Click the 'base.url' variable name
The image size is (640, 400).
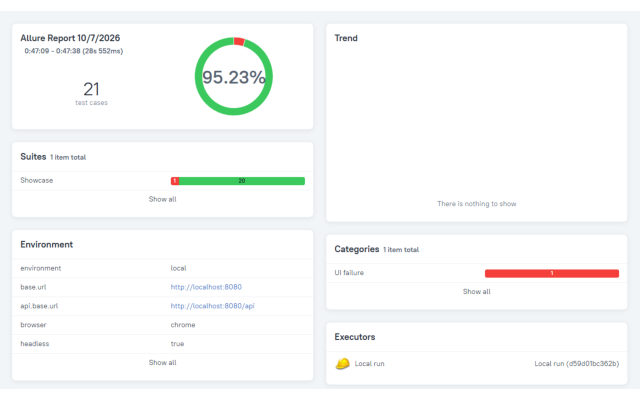[33, 287]
